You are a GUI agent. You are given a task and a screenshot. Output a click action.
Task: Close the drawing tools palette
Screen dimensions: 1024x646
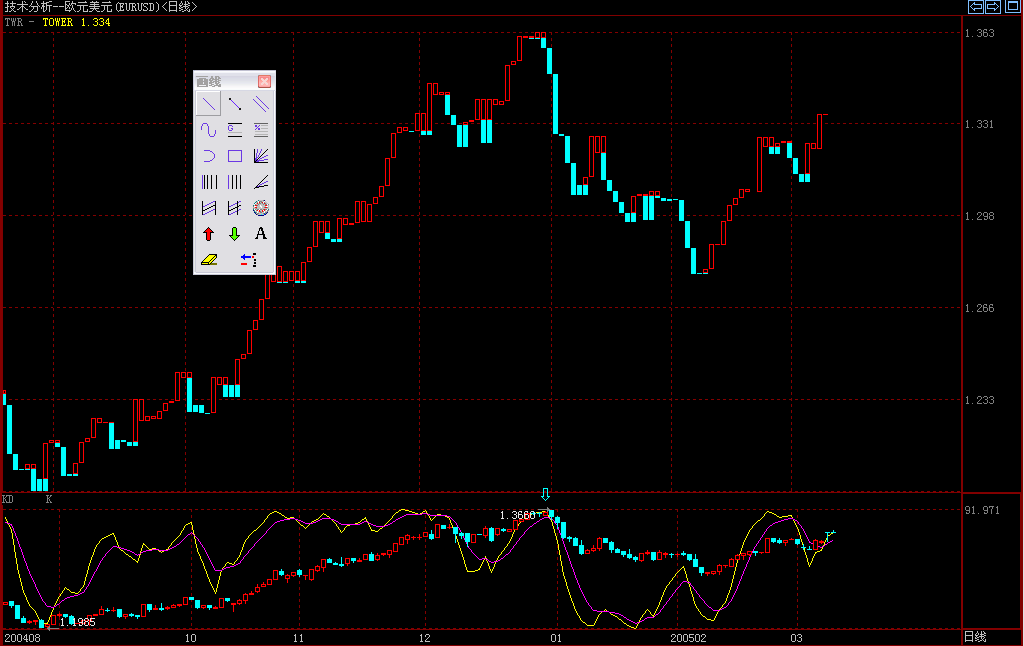[264, 81]
